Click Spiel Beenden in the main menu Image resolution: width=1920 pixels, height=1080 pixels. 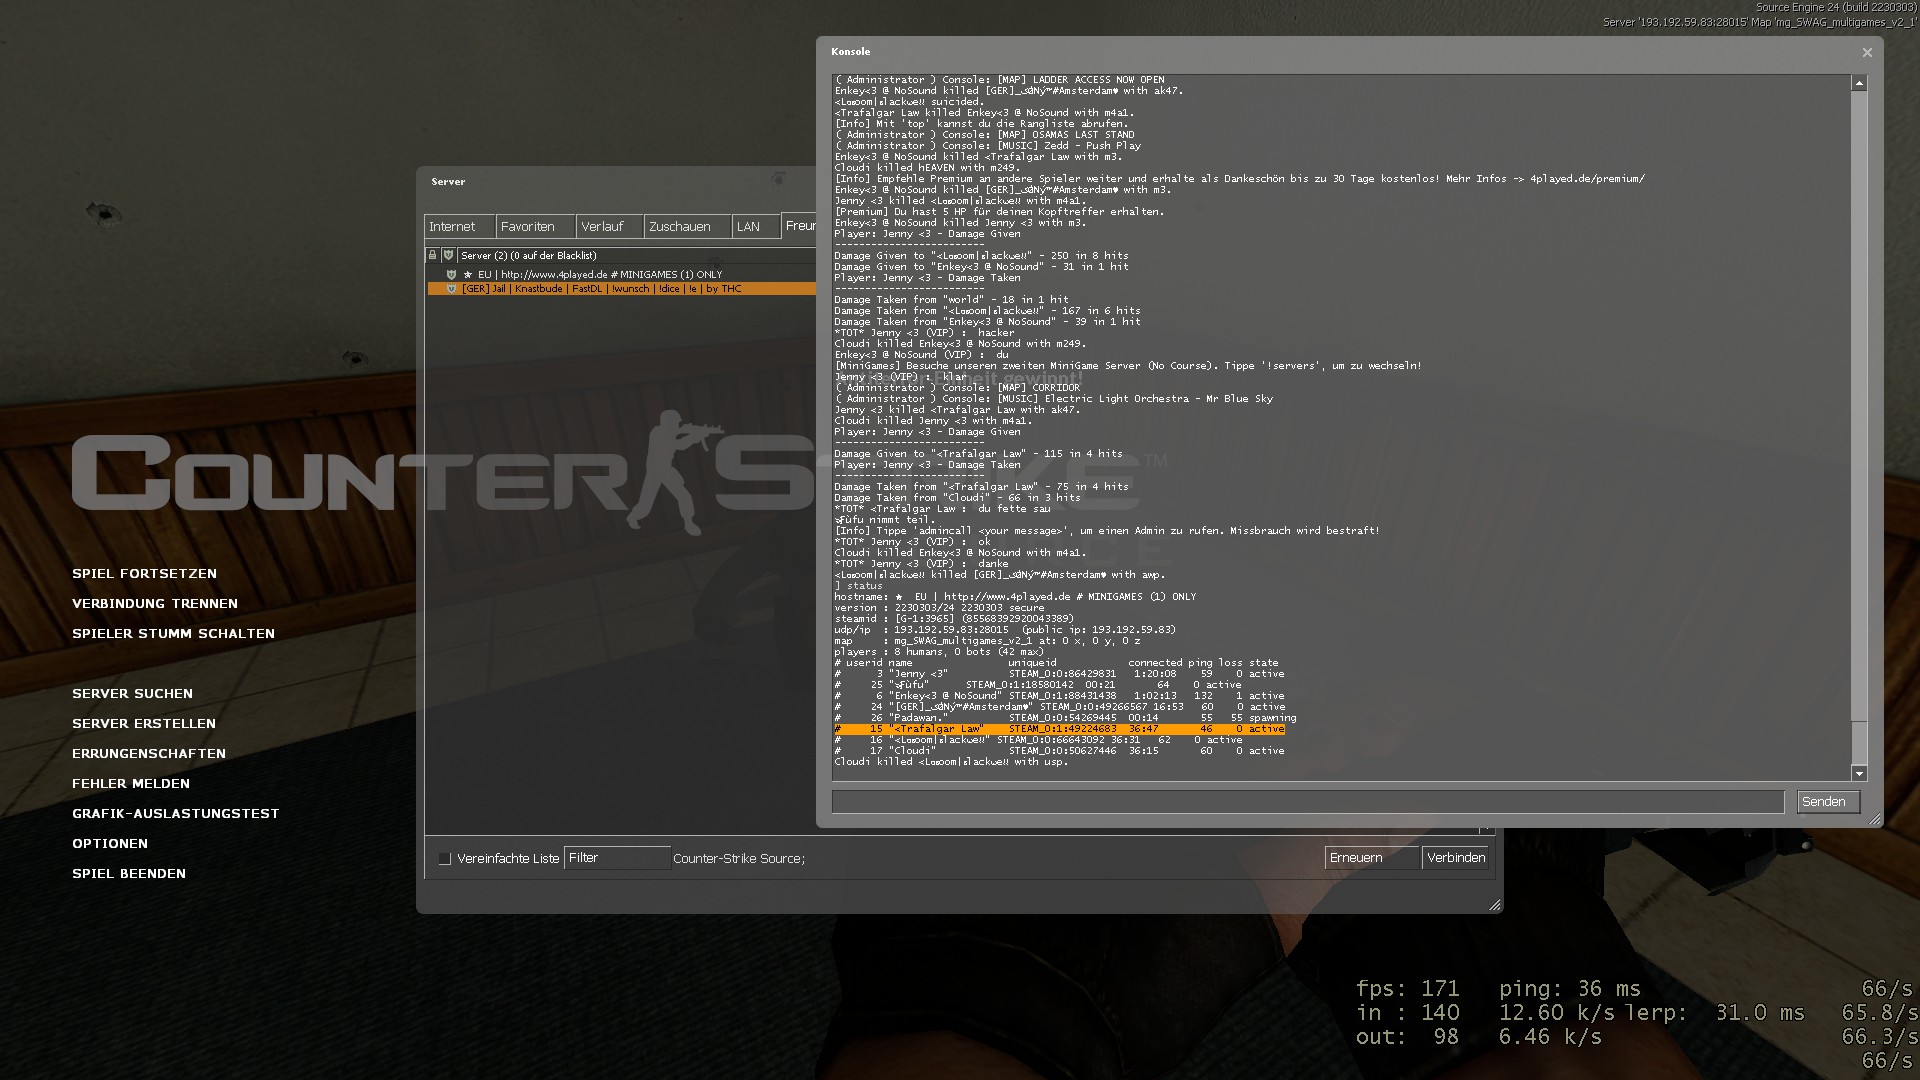pyautogui.click(x=129, y=874)
